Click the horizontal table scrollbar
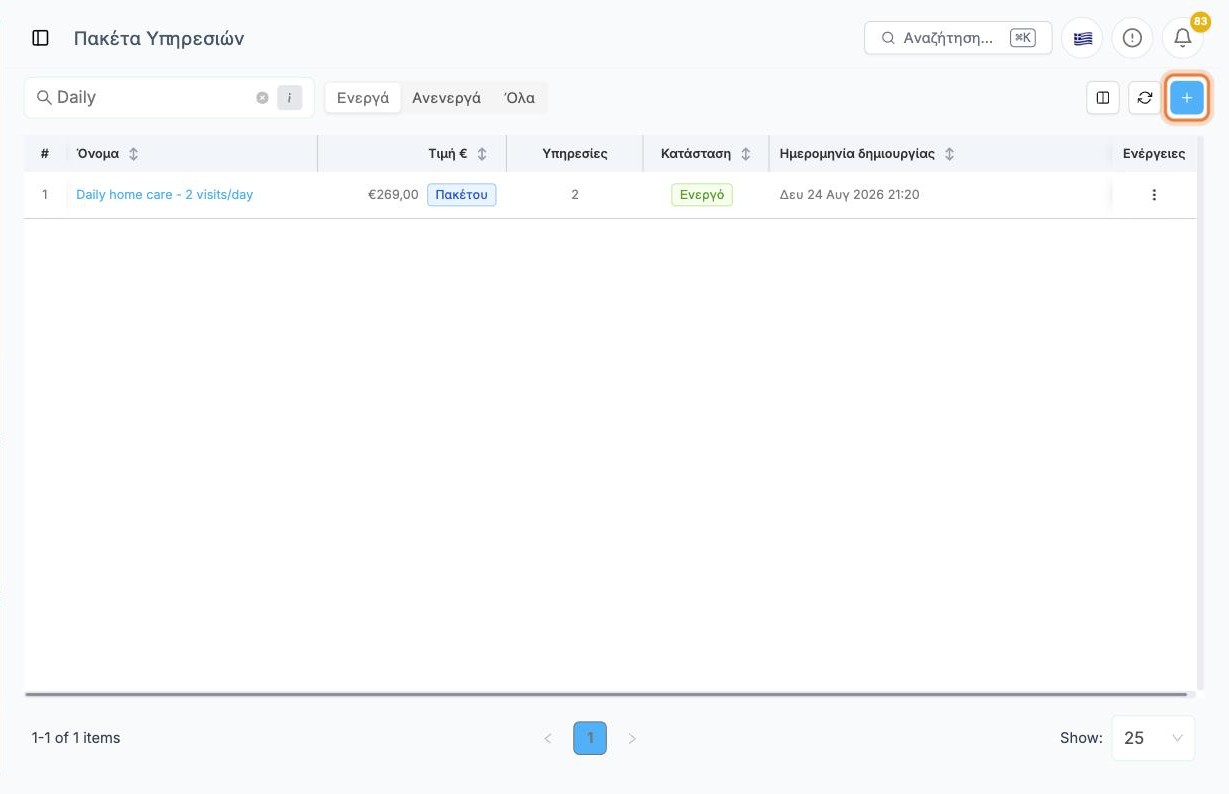The height and width of the screenshot is (794, 1229). [x=606, y=694]
